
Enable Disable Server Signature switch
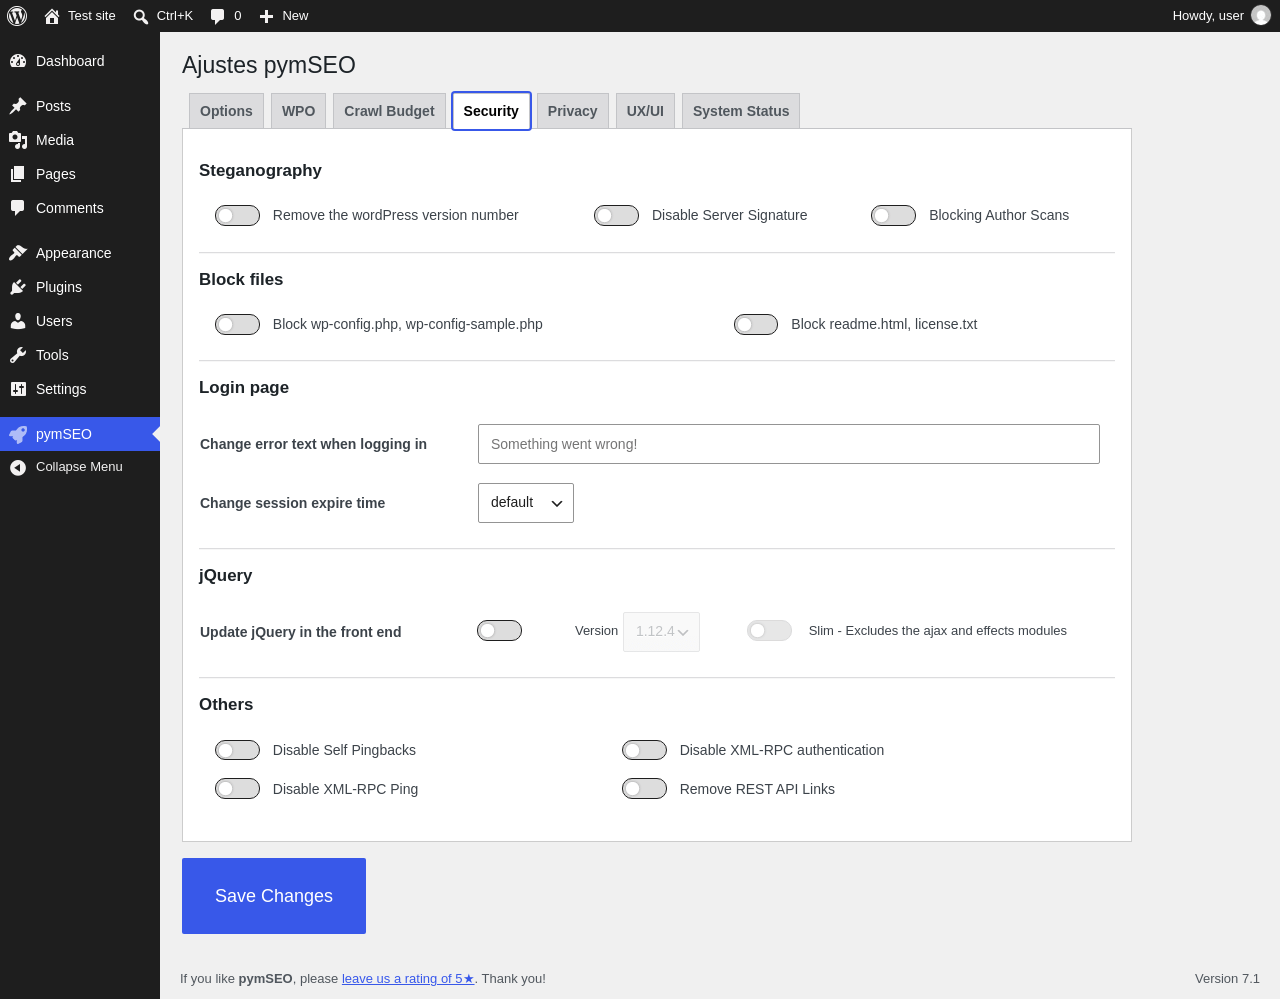(x=616, y=215)
